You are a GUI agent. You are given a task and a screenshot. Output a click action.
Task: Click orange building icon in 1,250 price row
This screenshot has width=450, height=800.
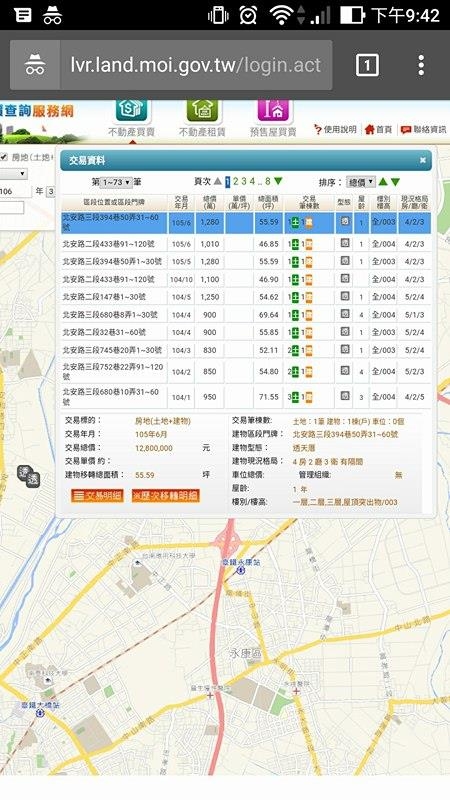(x=309, y=297)
